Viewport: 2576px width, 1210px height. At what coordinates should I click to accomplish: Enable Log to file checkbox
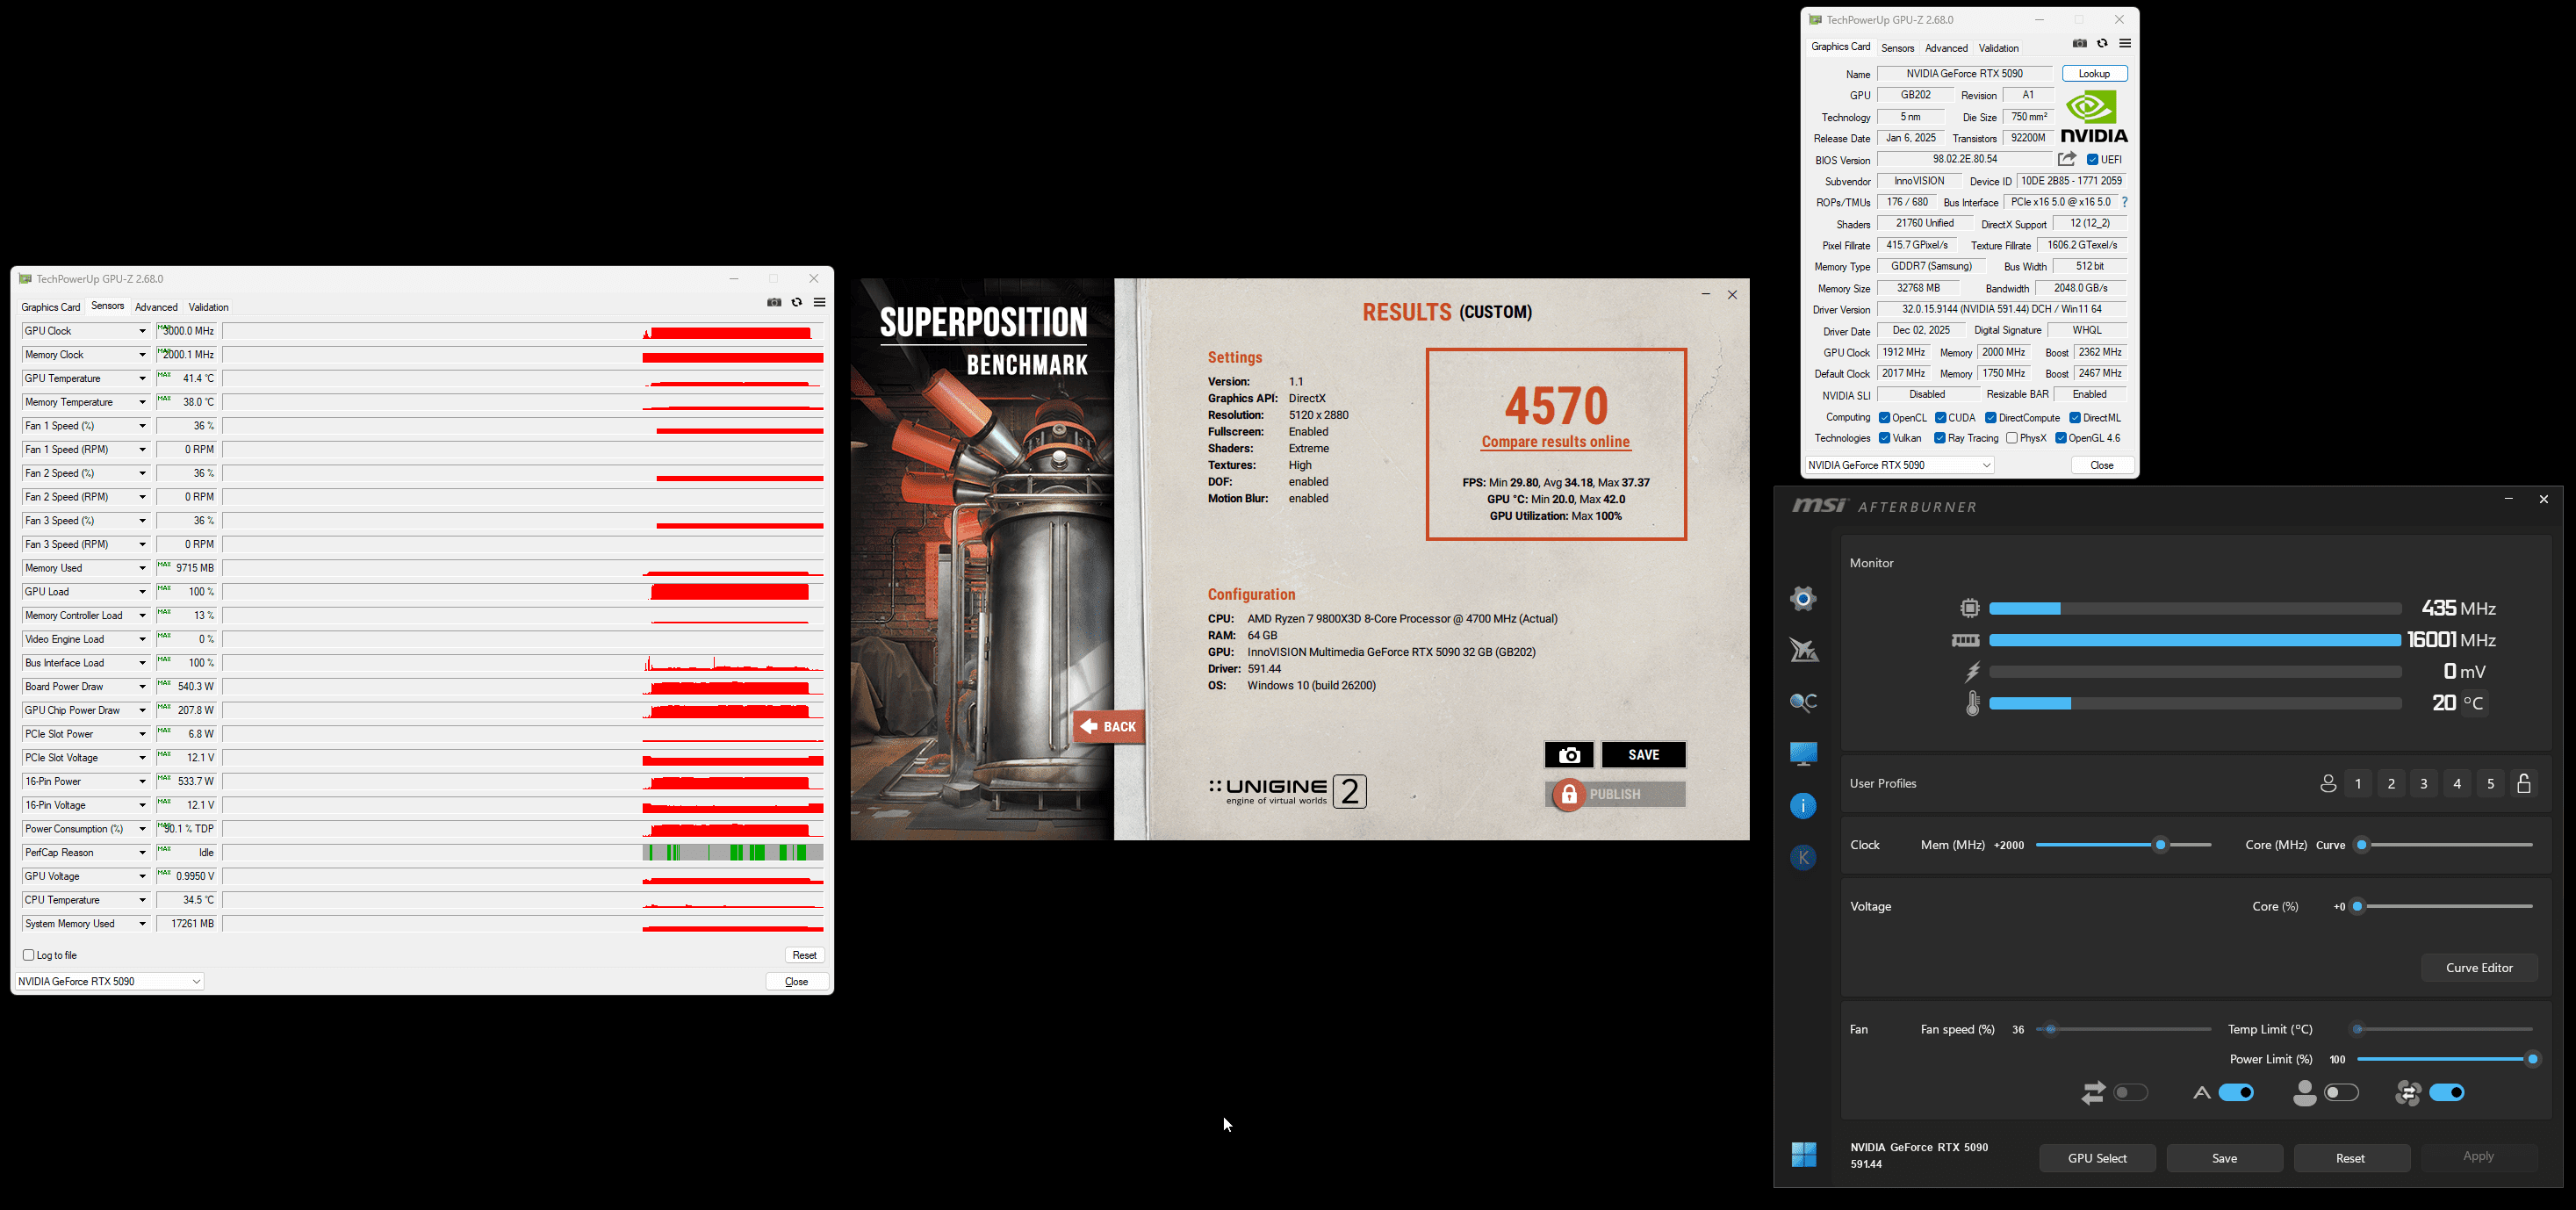click(x=29, y=955)
